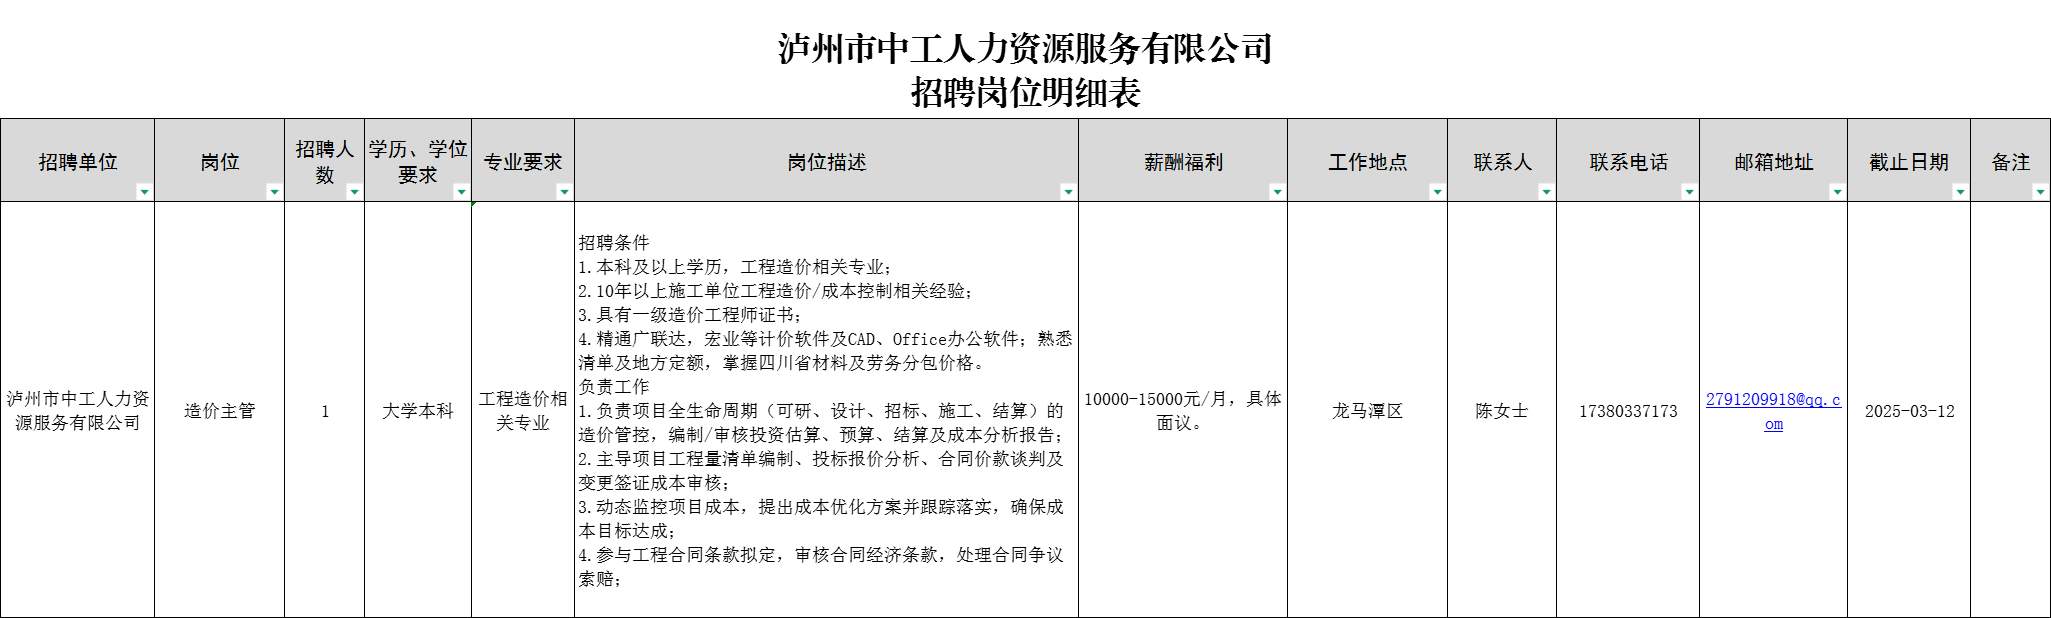This screenshot has width=2051, height=618.
Task: Click the 10000-15000元/月 salary cell
Action: click(x=1182, y=410)
